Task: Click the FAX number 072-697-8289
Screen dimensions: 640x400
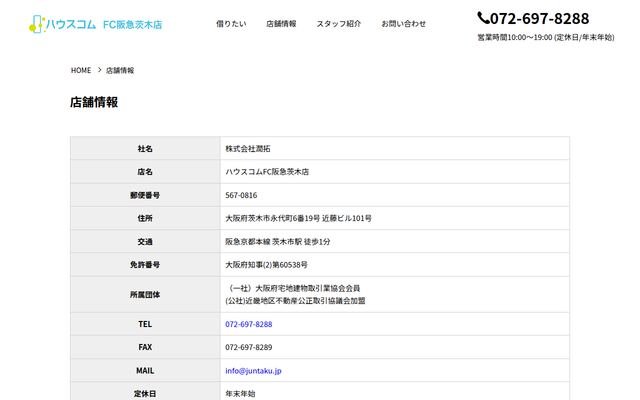Action: click(x=249, y=347)
